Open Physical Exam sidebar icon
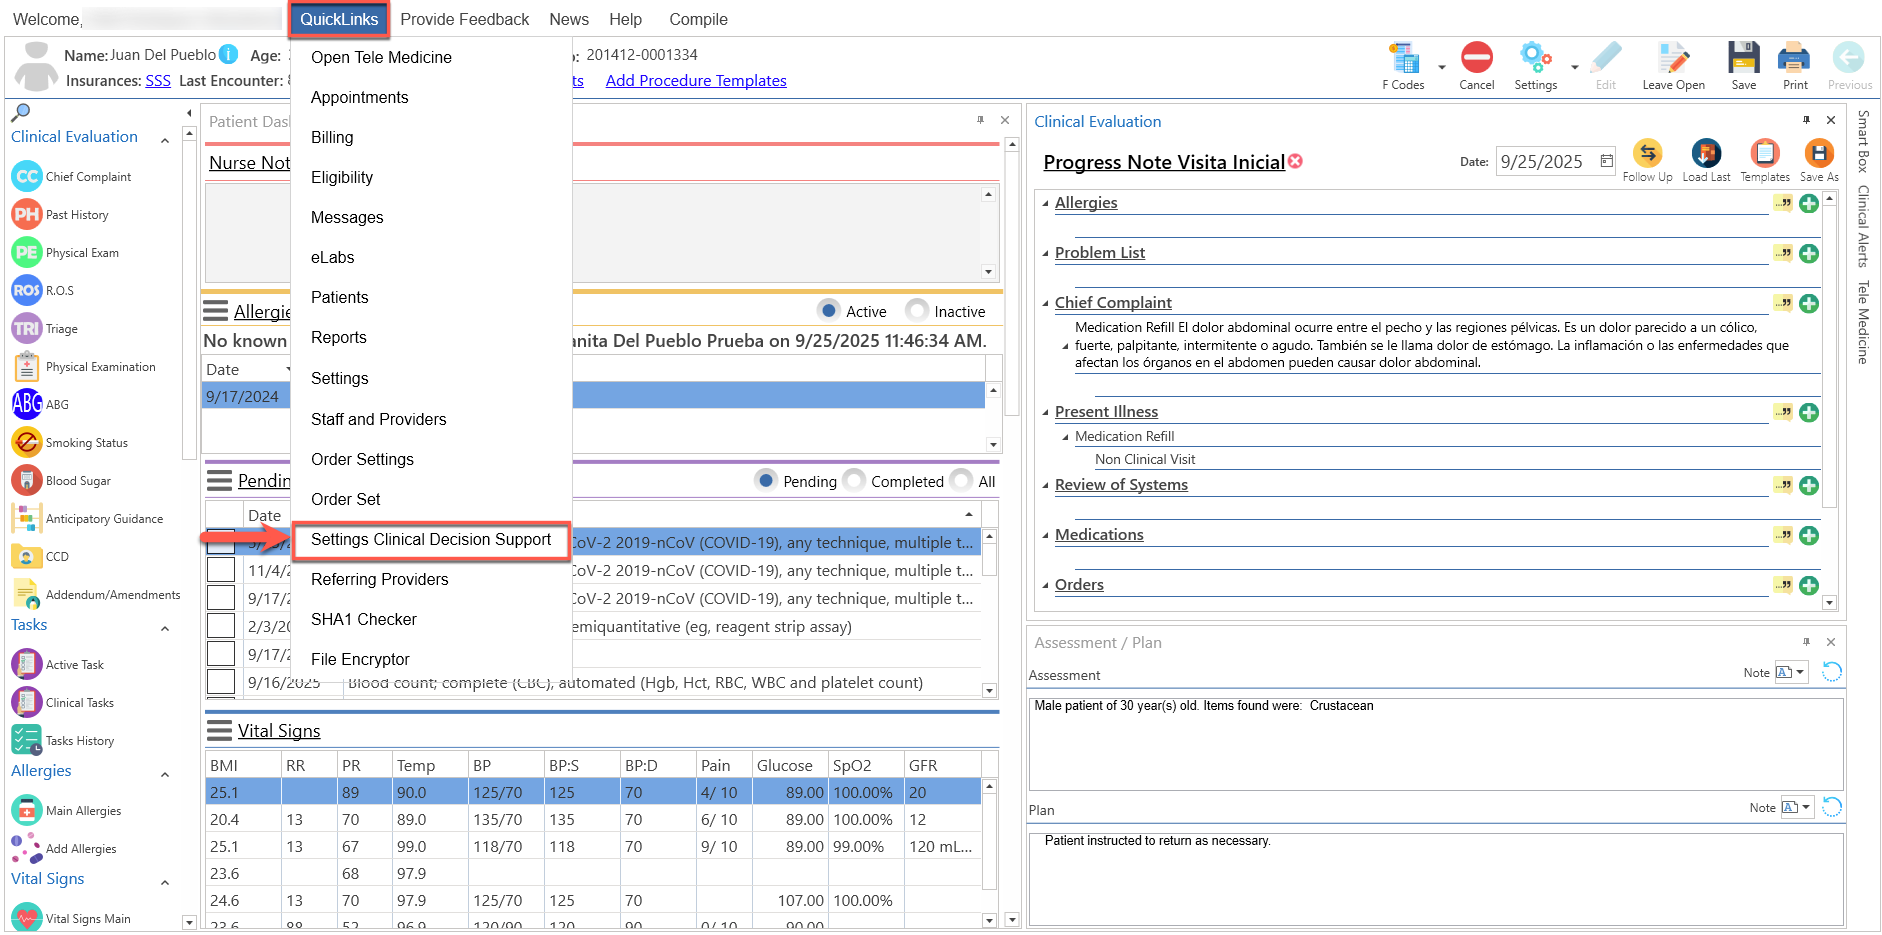The height and width of the screenshot is (935, 1882). tap(27, 253)
